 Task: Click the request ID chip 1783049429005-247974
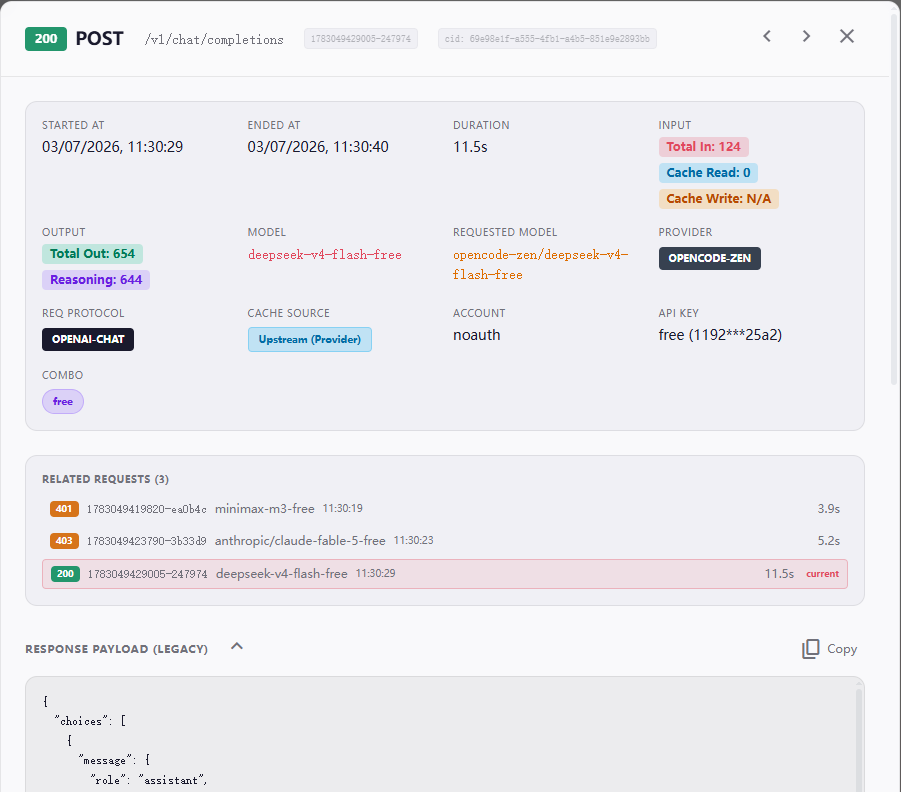point(361,39)
